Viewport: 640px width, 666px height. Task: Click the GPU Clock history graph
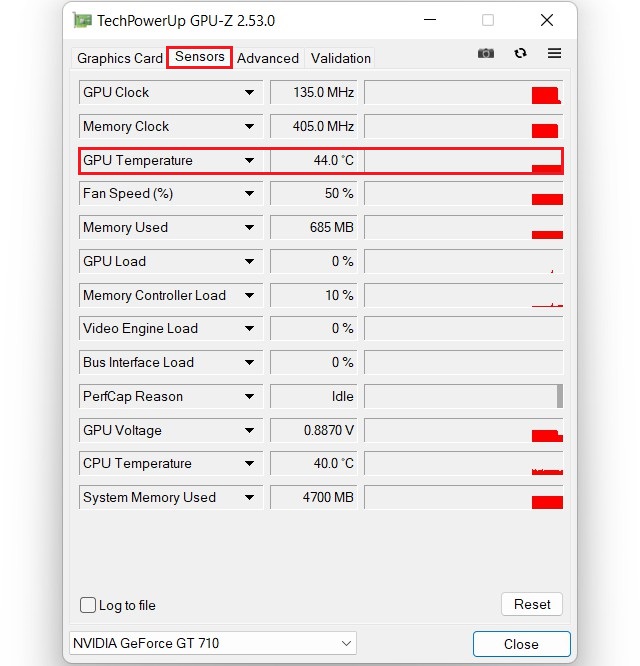(464, 92)
